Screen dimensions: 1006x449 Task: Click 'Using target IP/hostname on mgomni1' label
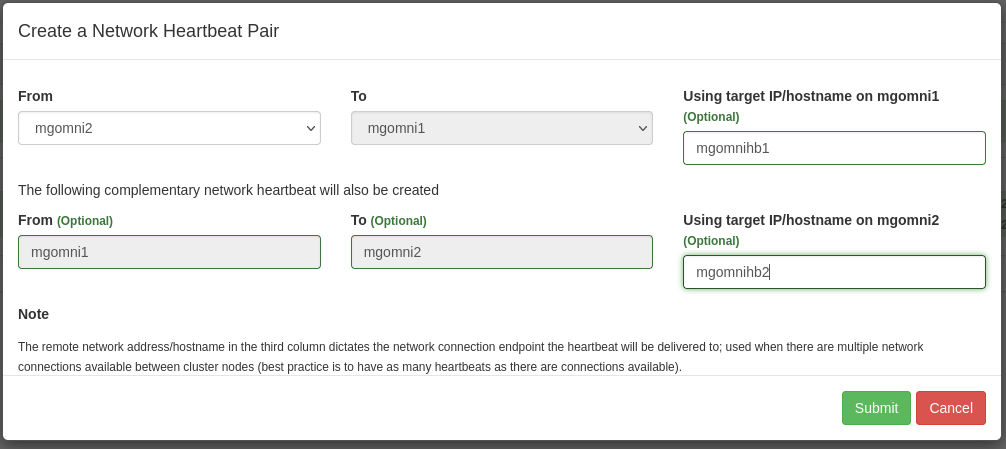pos(810,96)
